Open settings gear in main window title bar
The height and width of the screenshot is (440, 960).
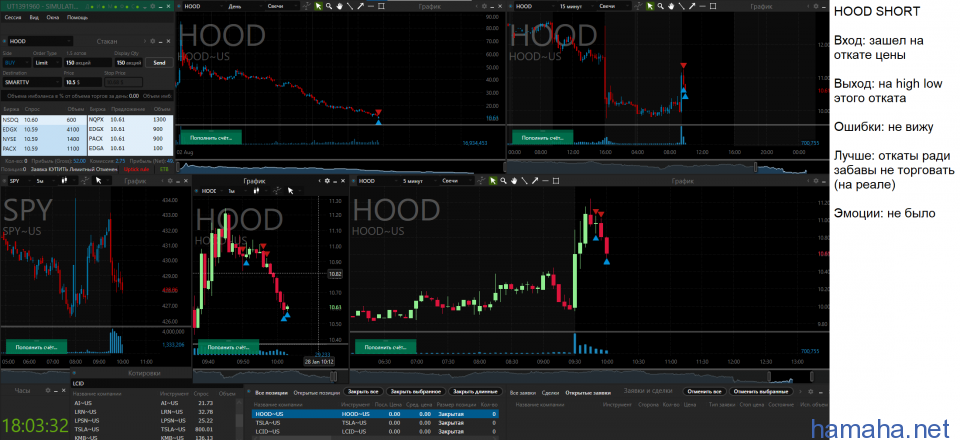click(x=150, y=6)
